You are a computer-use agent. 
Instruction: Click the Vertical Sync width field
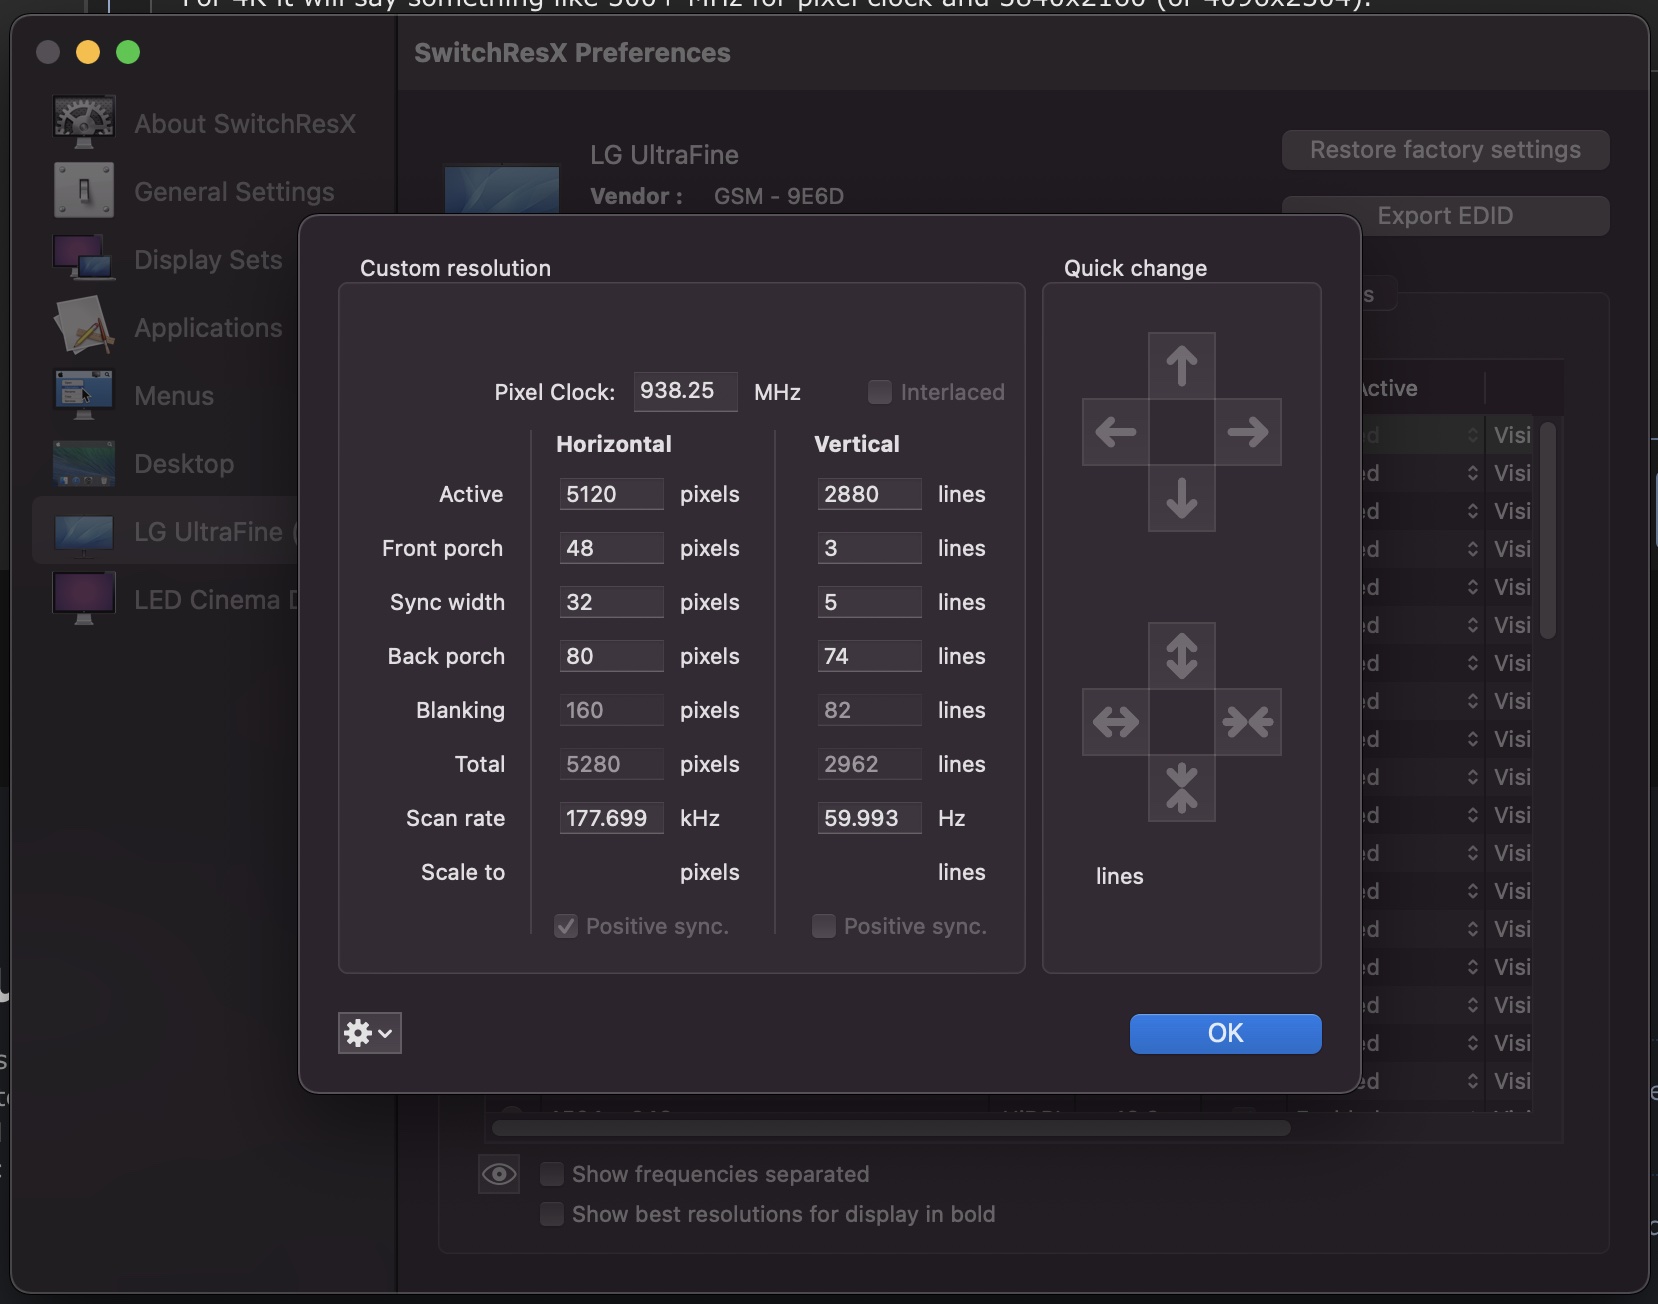coord(869,602)
